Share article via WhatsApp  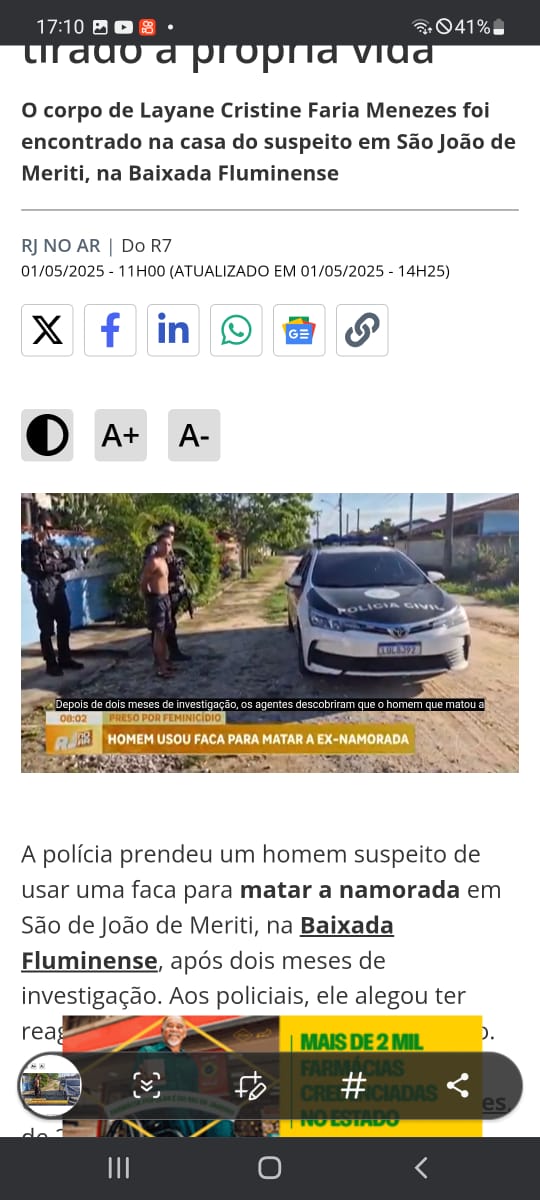(x=236, y=330)
